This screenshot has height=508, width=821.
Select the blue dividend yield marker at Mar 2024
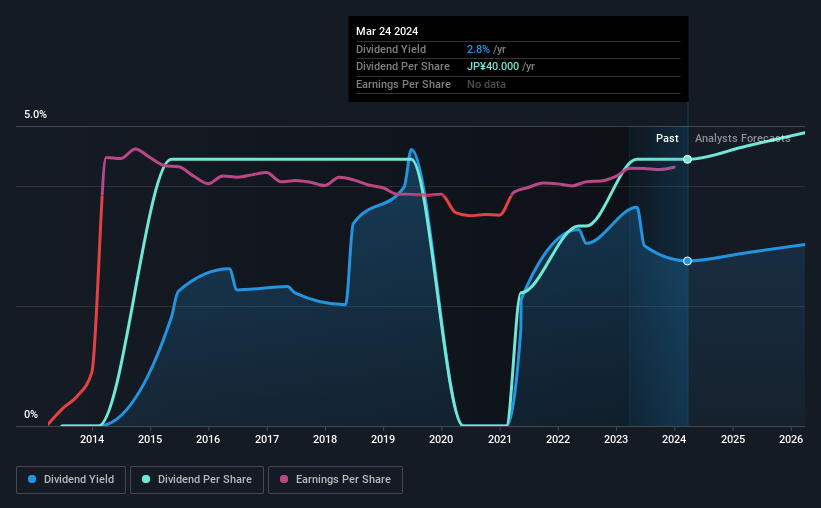click(687, 261)
